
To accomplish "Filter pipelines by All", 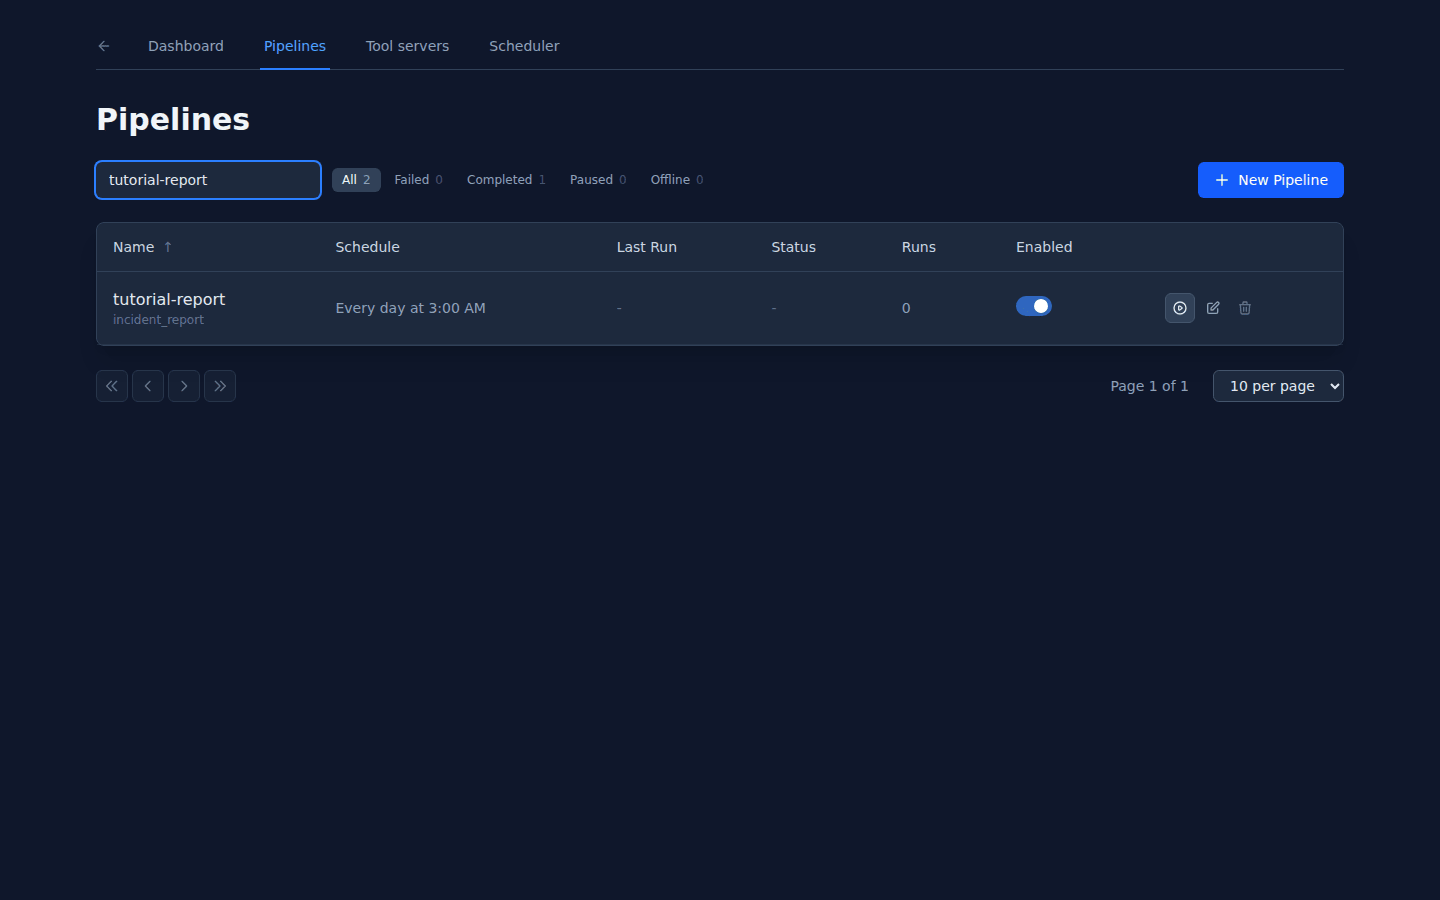I will (356, 180).
